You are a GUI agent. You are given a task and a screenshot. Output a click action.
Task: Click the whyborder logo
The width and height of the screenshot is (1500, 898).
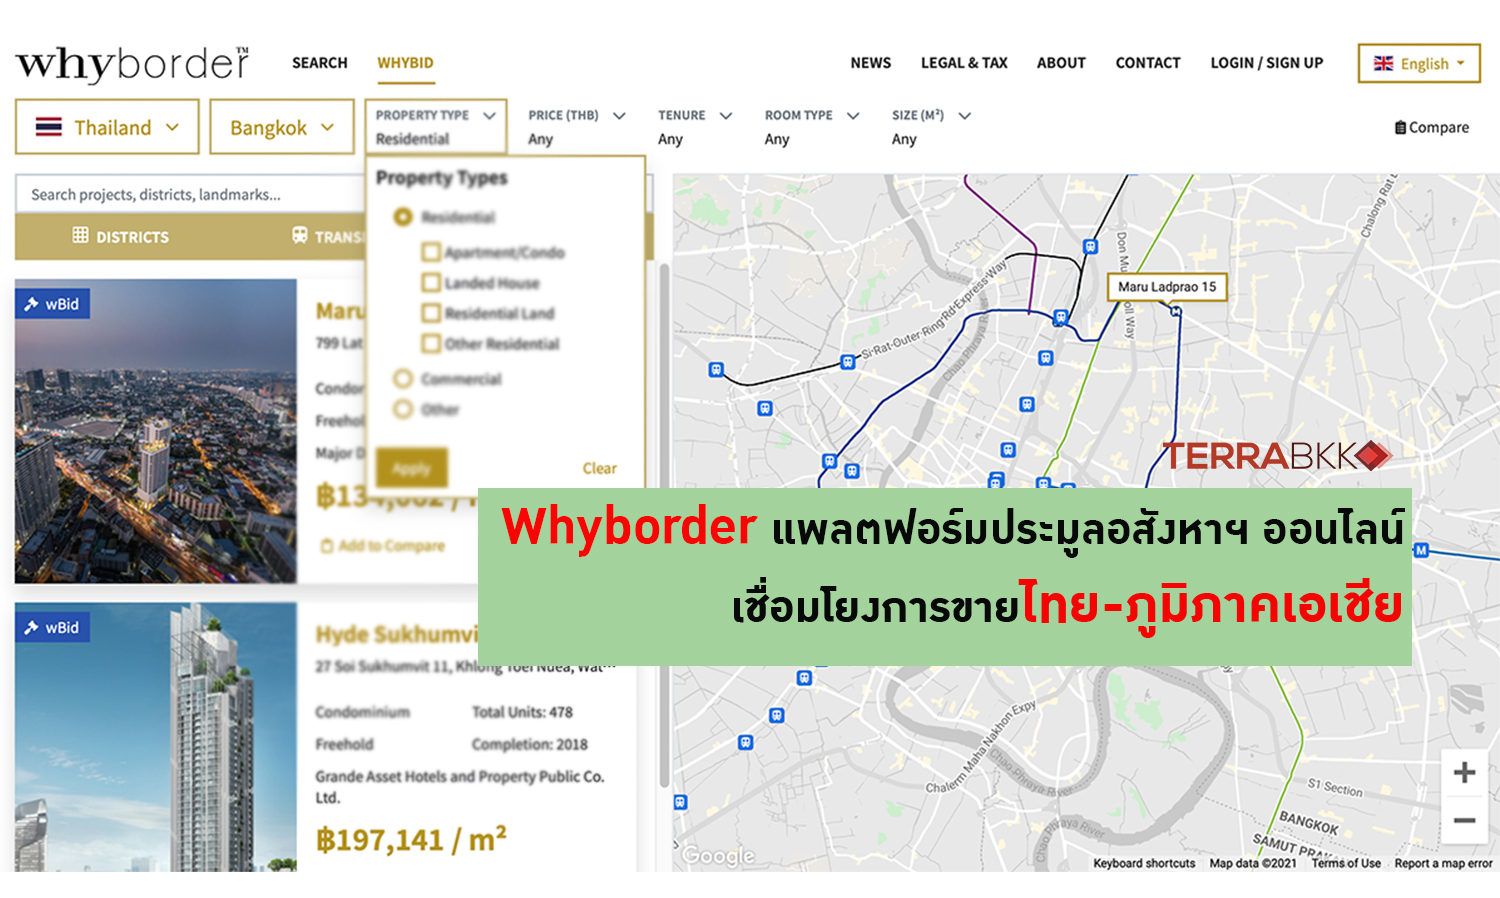(132, 63)
